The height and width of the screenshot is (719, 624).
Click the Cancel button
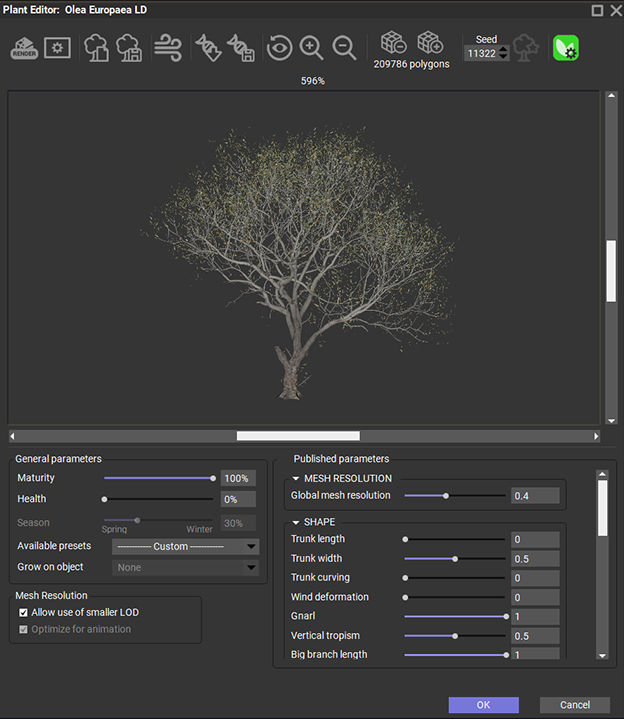(574, 705)
